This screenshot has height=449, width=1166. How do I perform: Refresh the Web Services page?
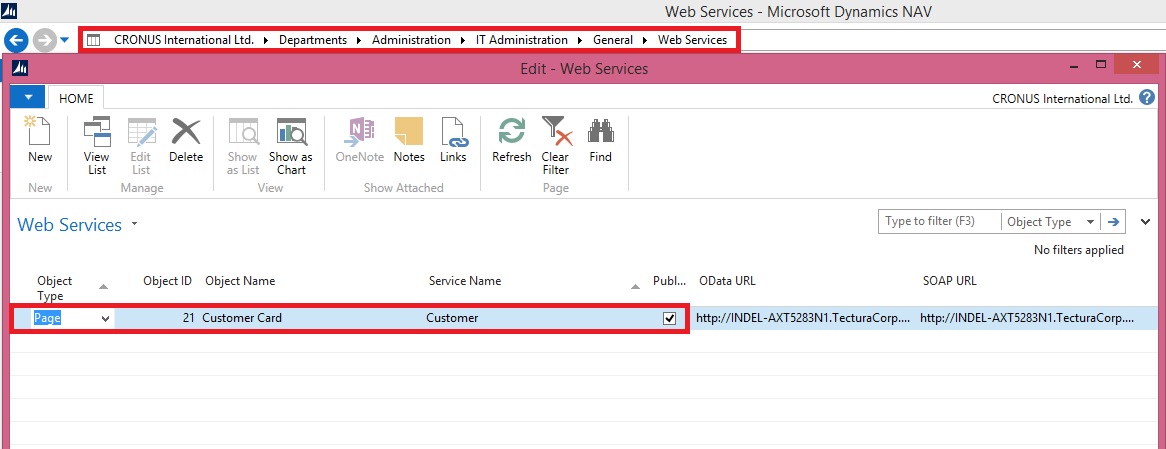[x=512, y=140]
